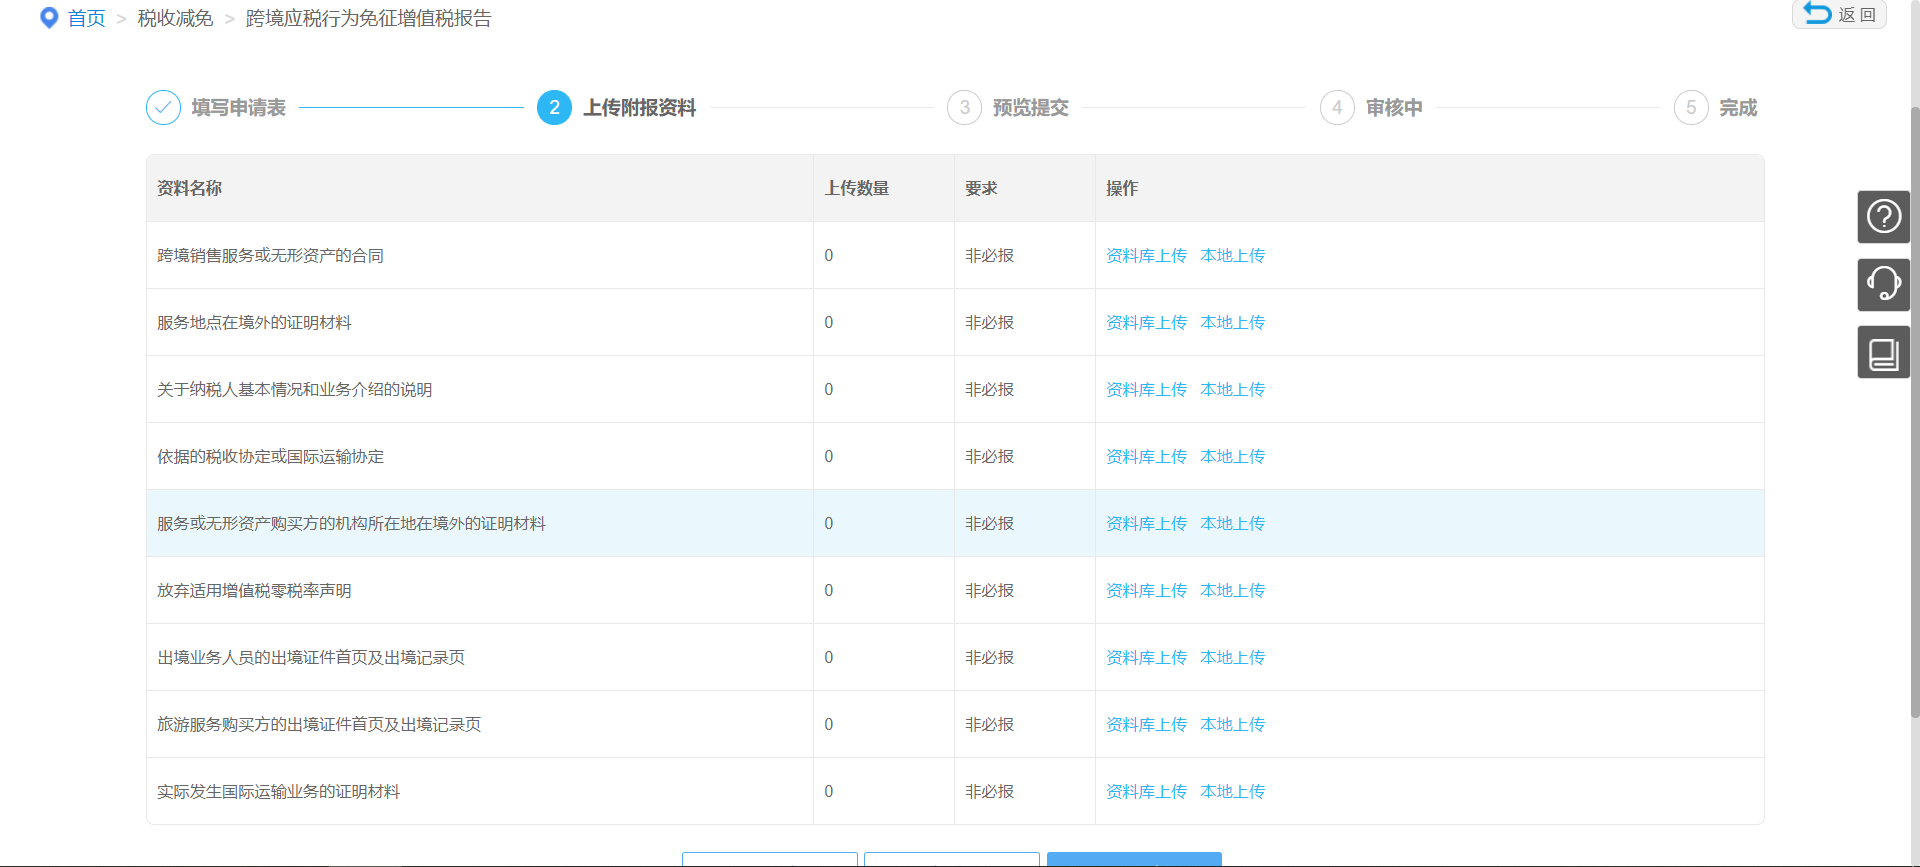
Task: Click 非必报 in the 放弃适用增值税零税率声明 row
Action: (x=989, y=590)
